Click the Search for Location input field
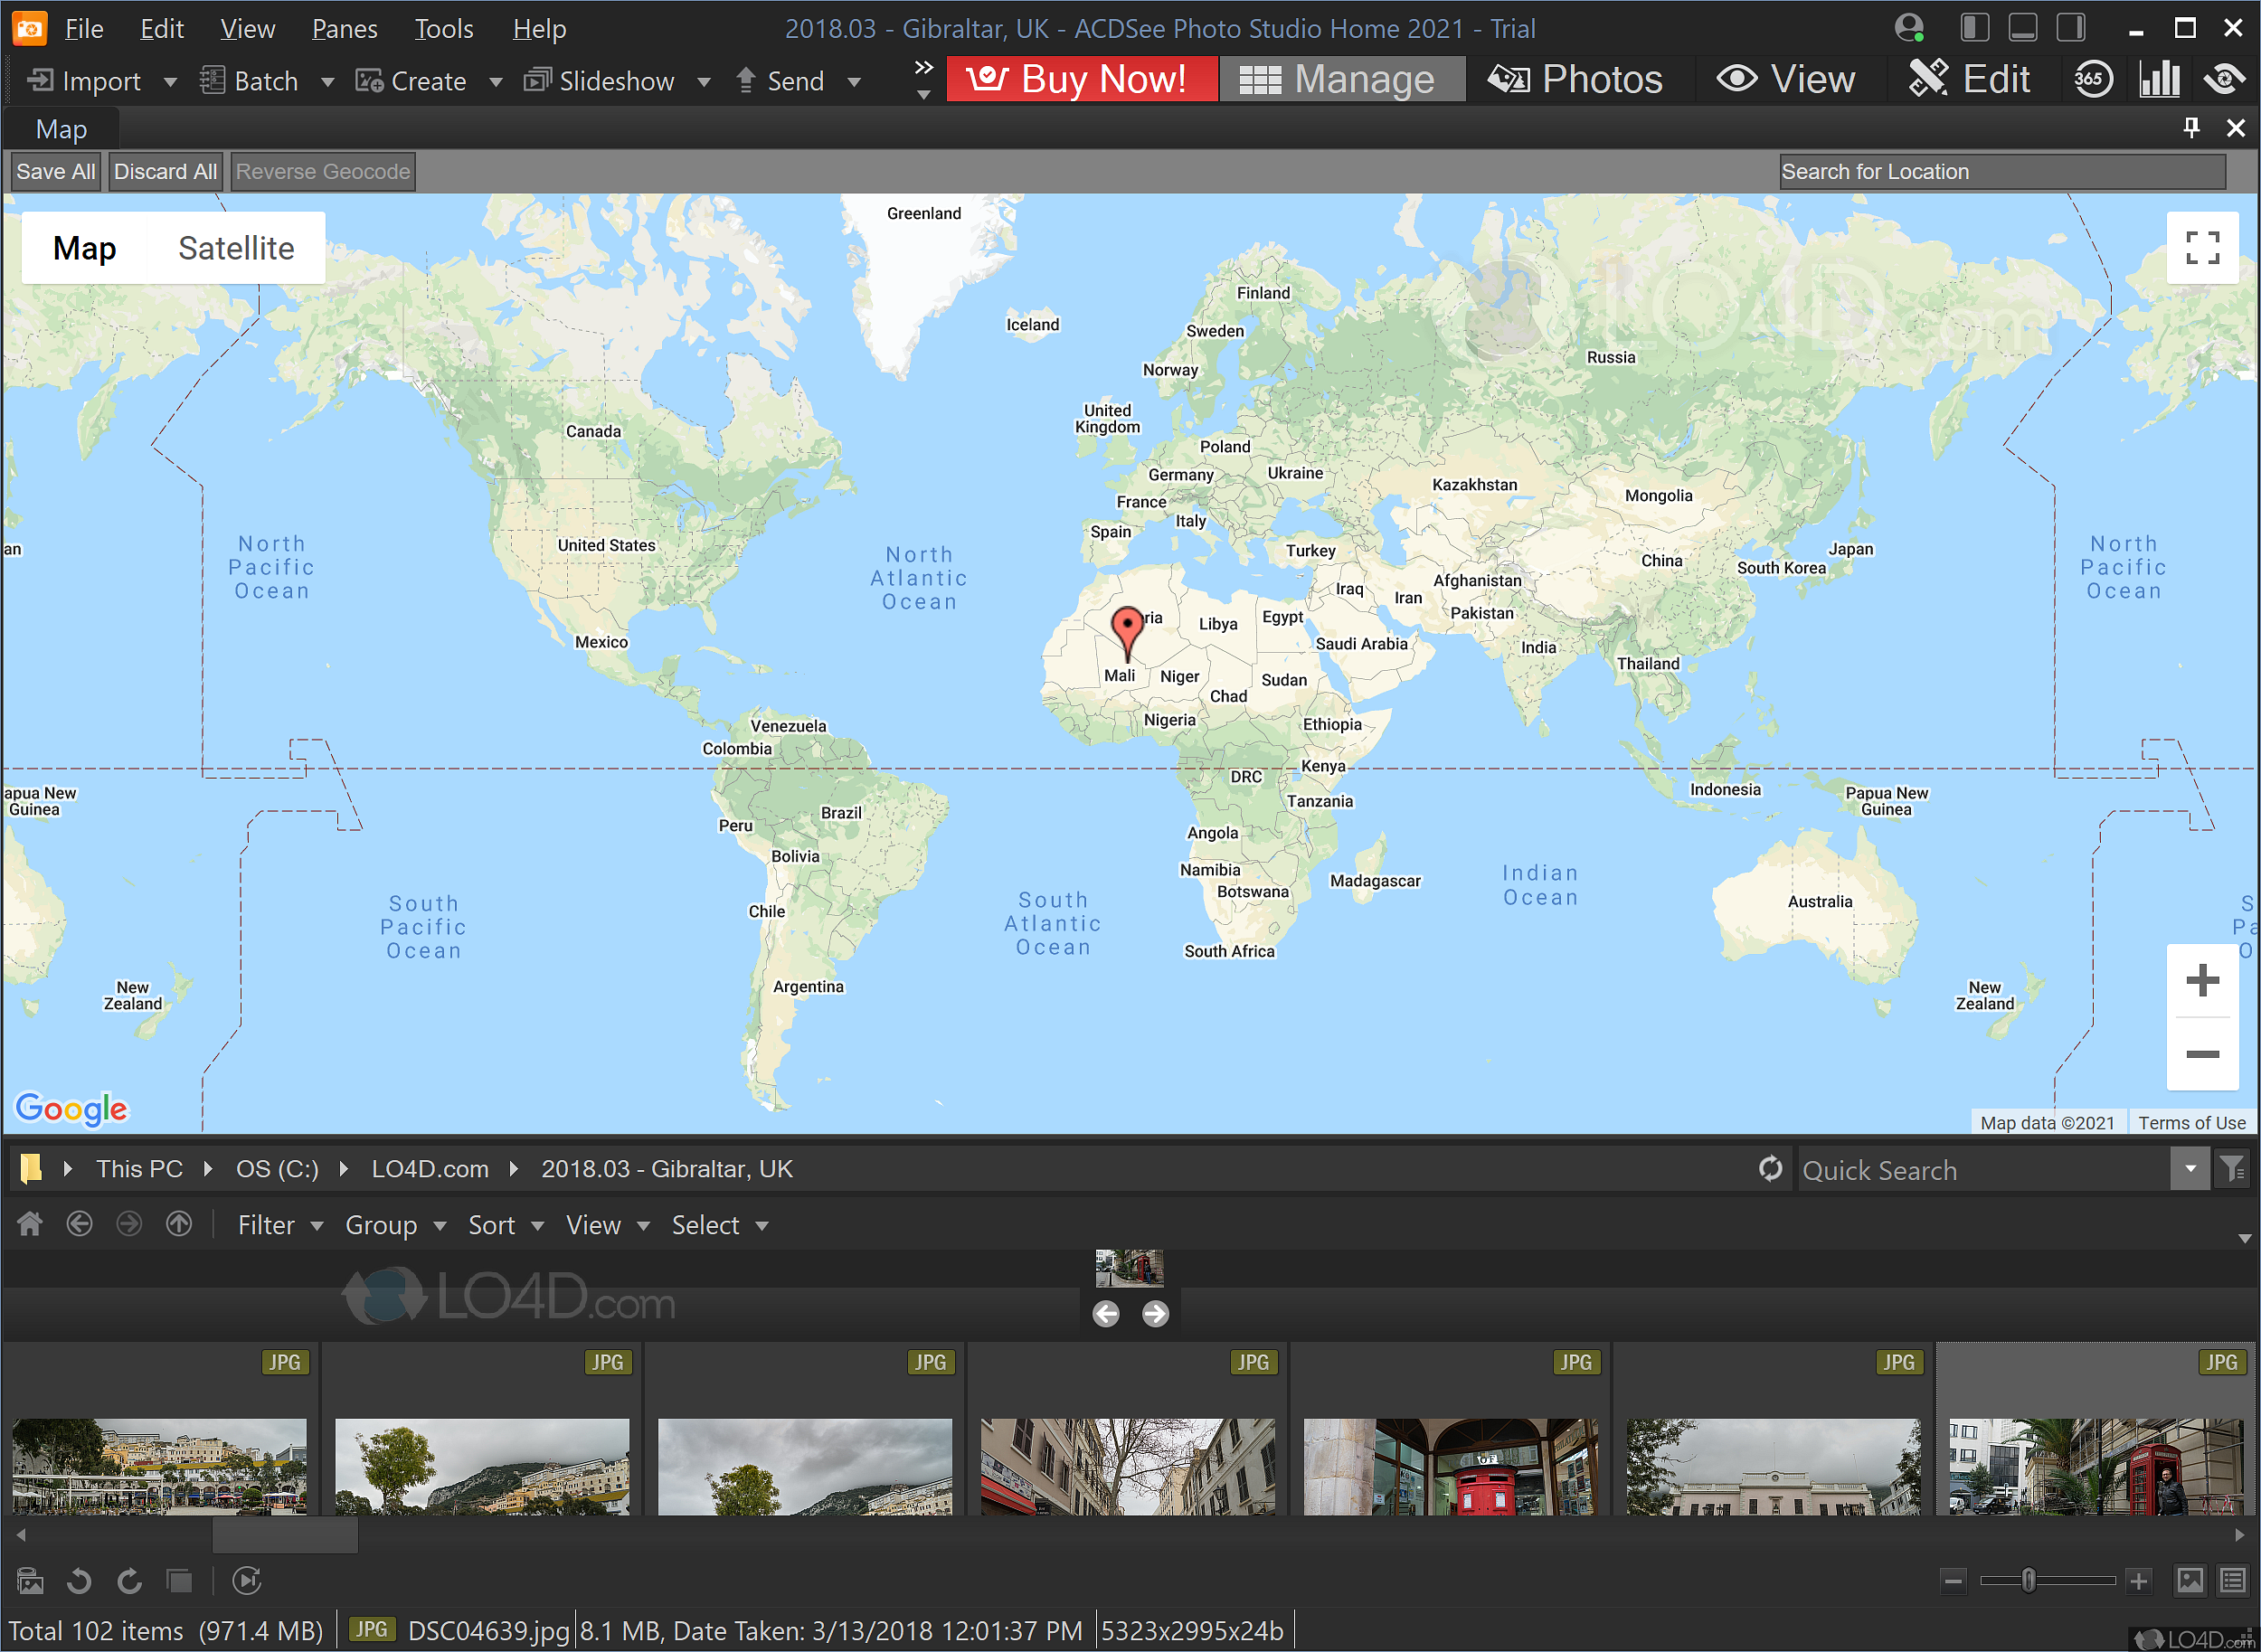 (x=2000, y=170)
